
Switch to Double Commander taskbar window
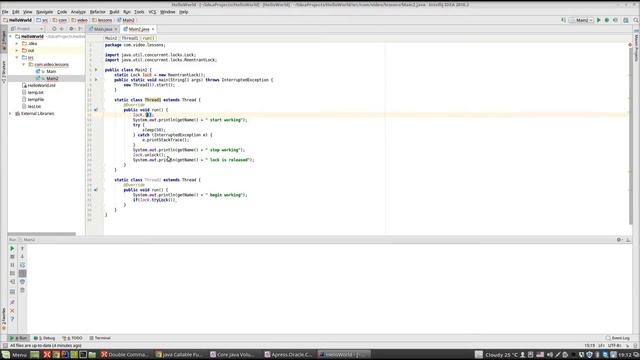pos(125,355)
